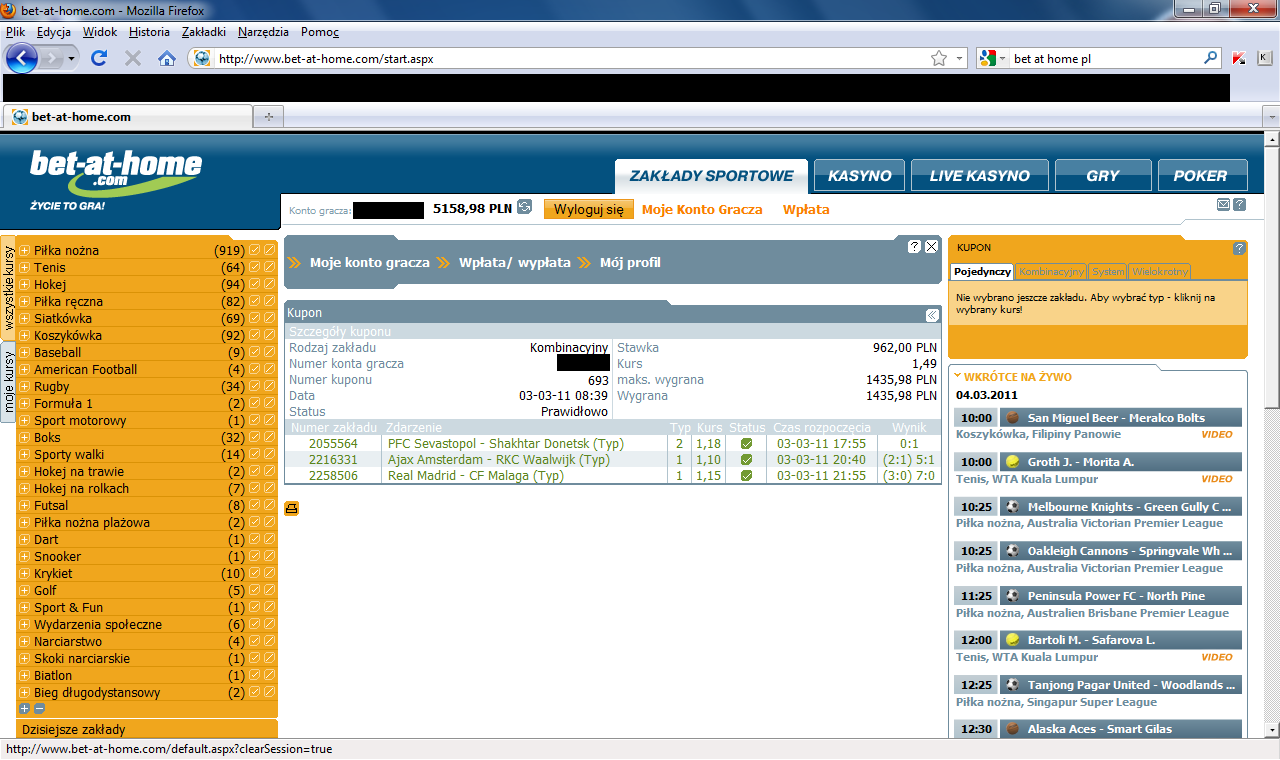Click VIDEO link for San Miguel Beer match

click(1217, 435)
